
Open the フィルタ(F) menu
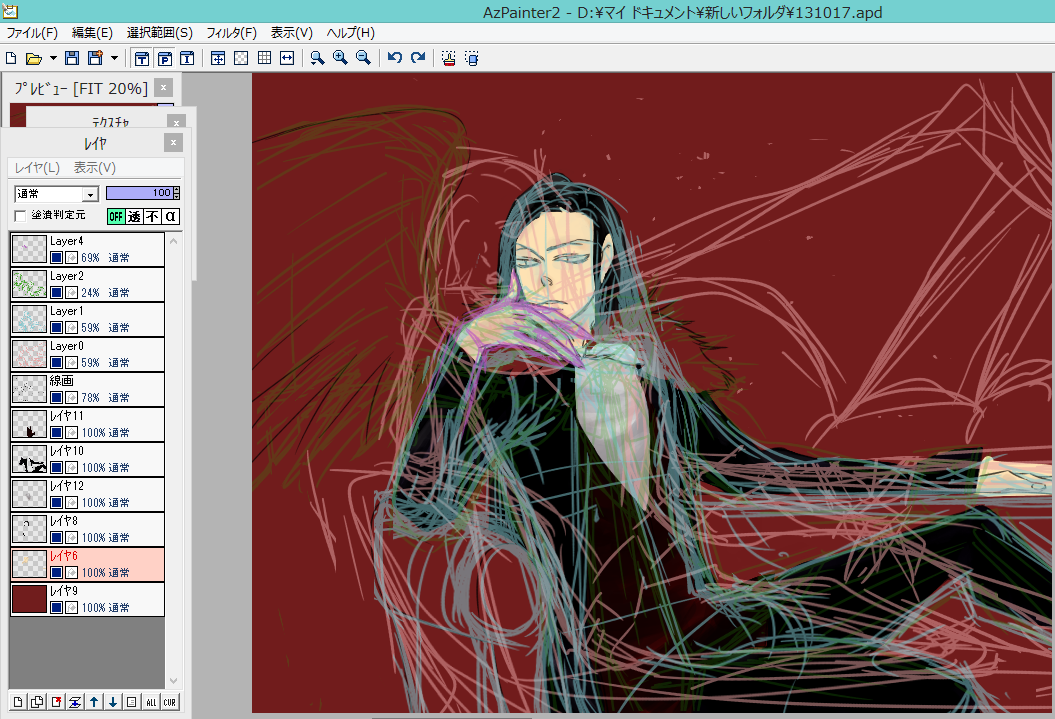tap(231, 33)
